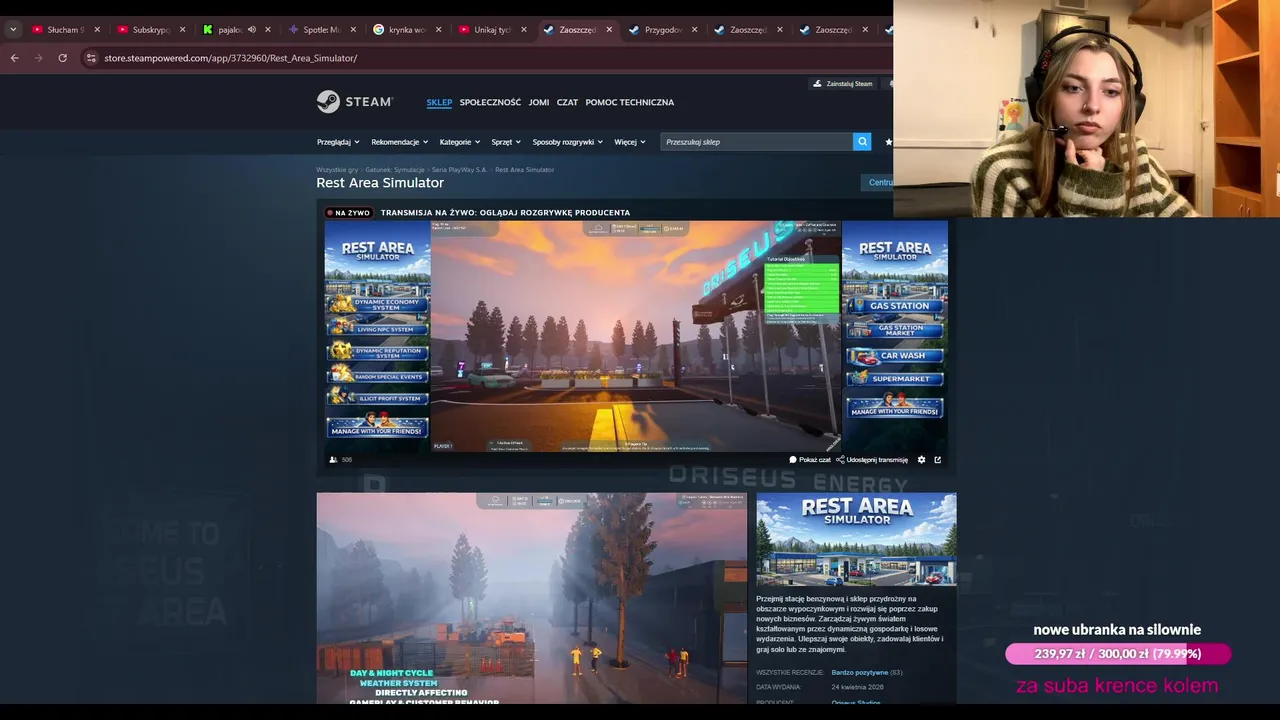Open the Bardzo pozytywne reviews link
This screenshot has width=1280, height=720.
(859, 673)
